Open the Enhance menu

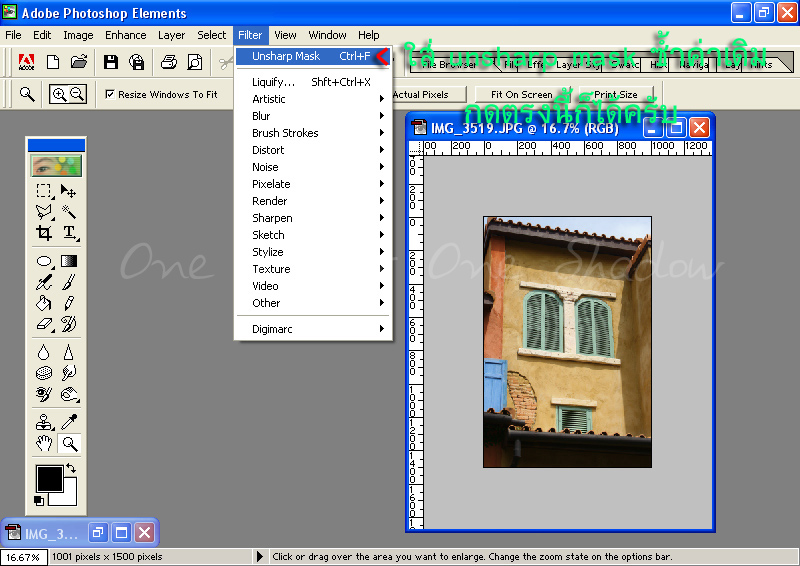[x=126, y=35]
